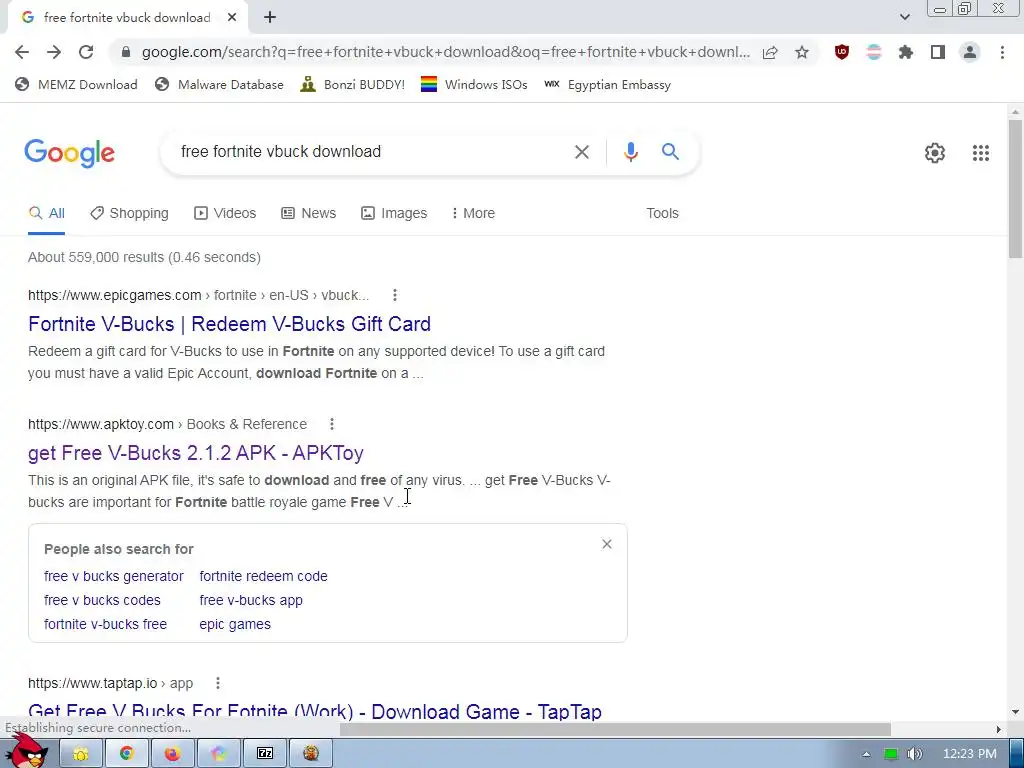Screen dimensions: 1024x768
Task: Clear the search box with the X
Action: pyautogui.click(x=581, y=152)
